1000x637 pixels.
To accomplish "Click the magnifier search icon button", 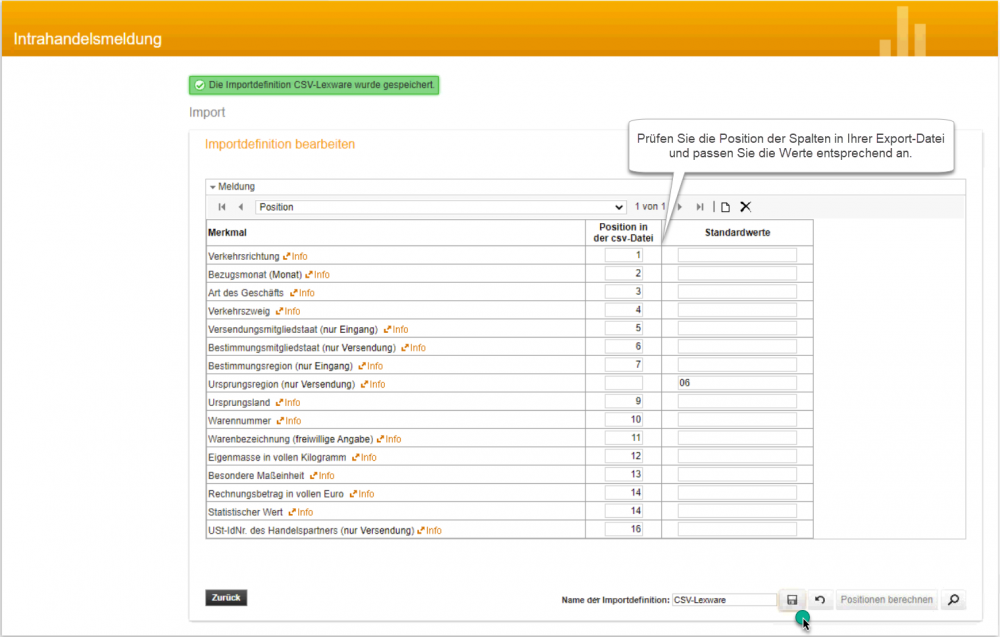I will coord(953,599).
